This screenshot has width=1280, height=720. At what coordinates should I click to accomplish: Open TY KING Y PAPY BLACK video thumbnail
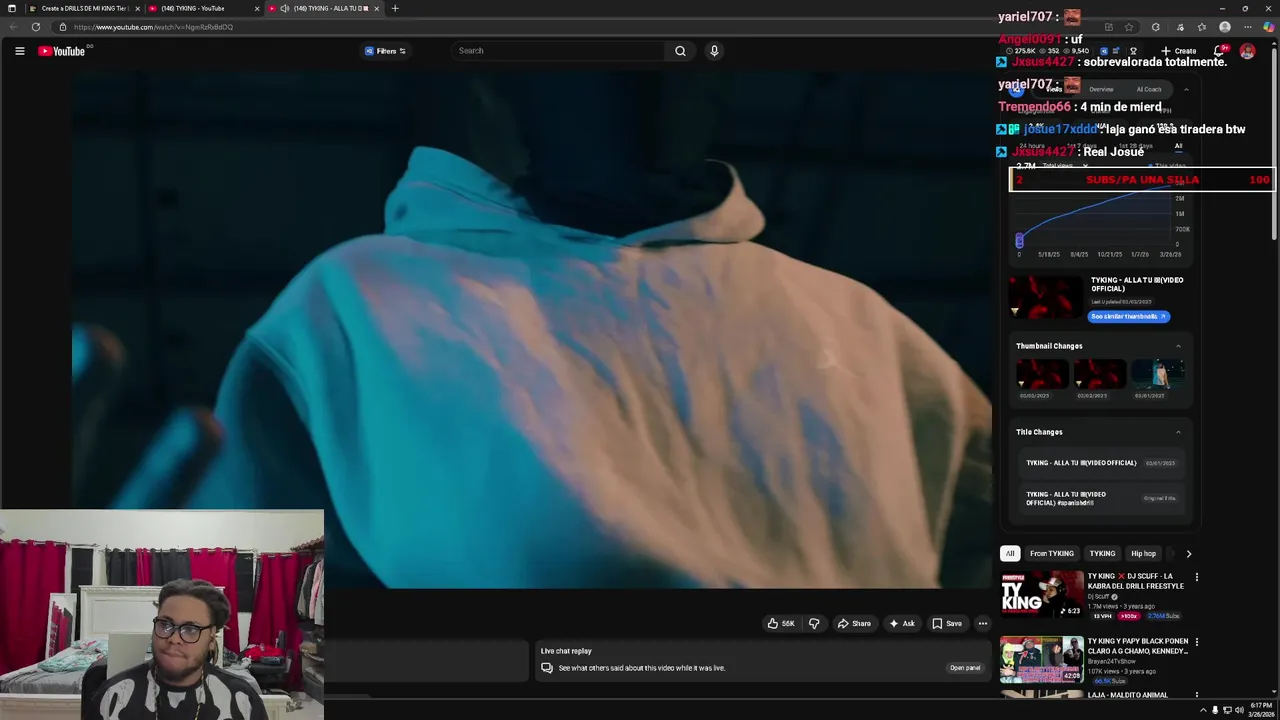[x=1042, y=660]
